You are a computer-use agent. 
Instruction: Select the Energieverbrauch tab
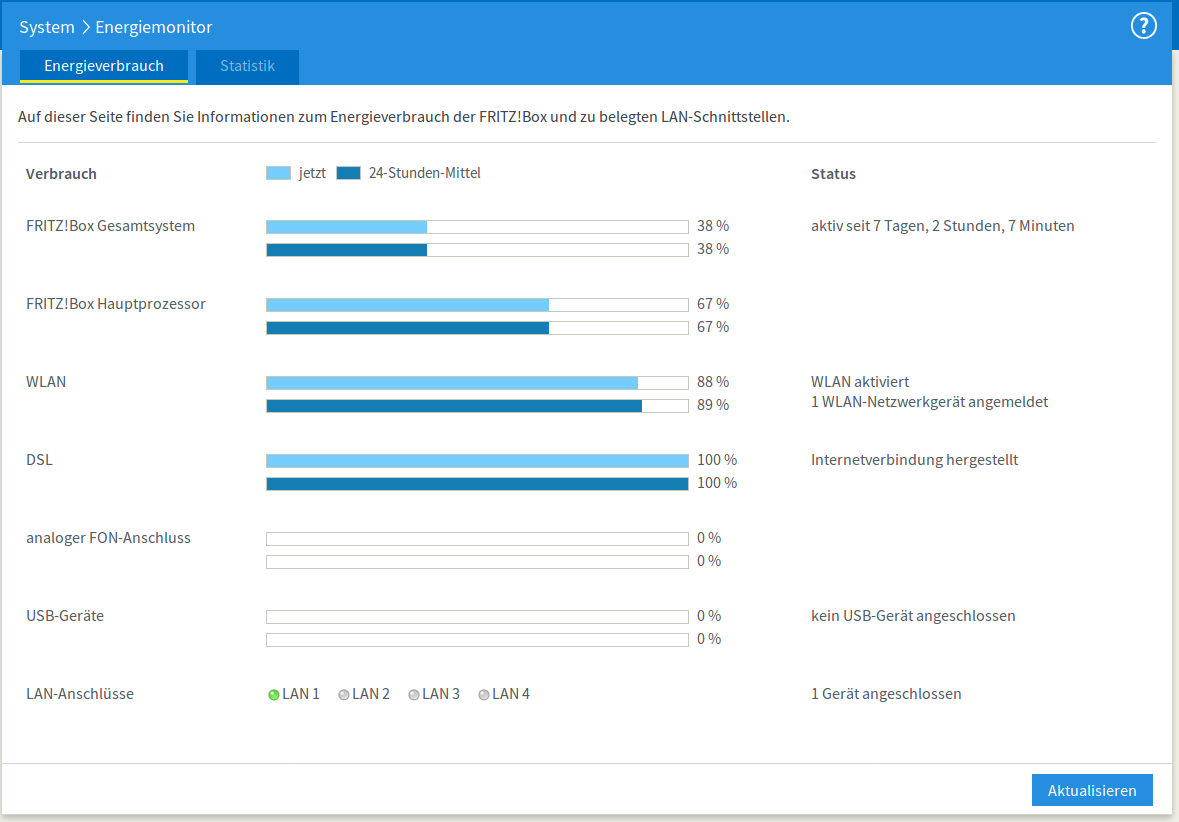pos(104,66)
